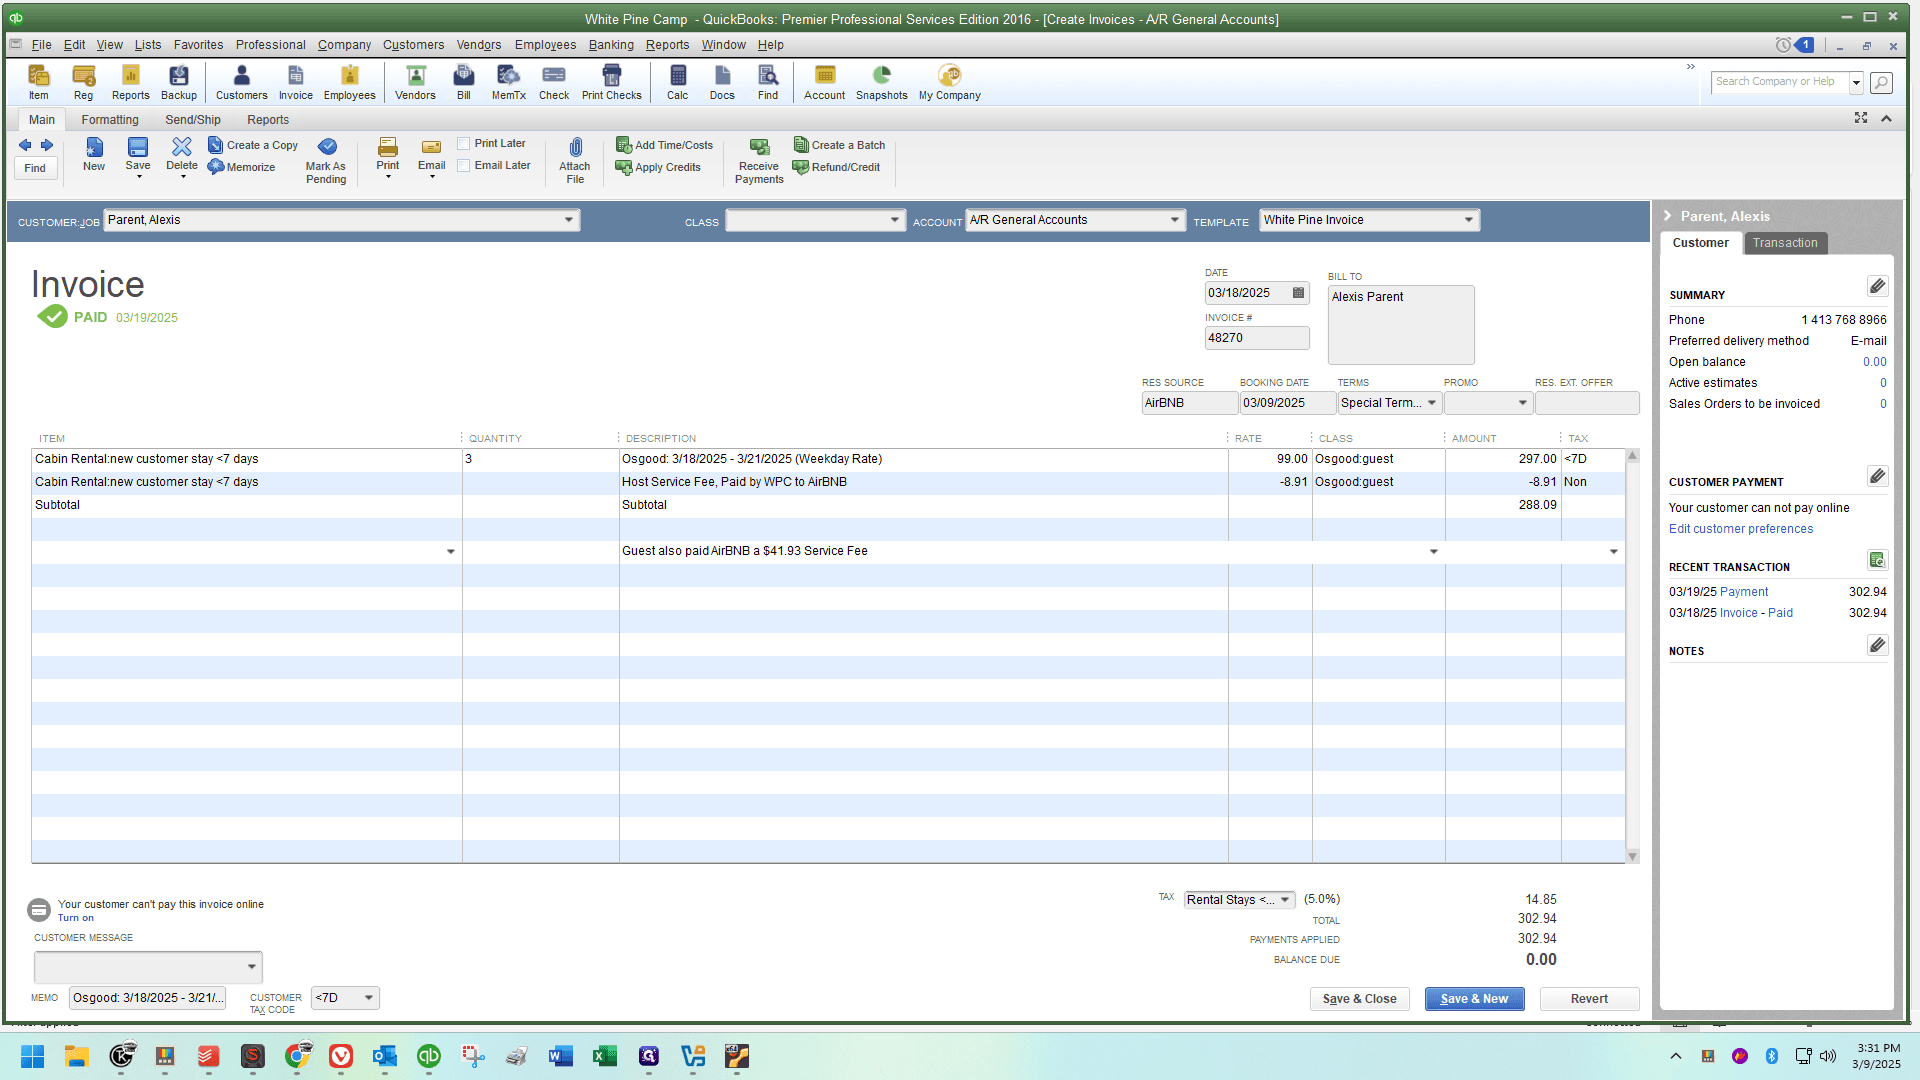This screenshot has width=1920, height=1080.
Task: Collapse the ribbon chevron
Action: click(x=1886, y=118)
